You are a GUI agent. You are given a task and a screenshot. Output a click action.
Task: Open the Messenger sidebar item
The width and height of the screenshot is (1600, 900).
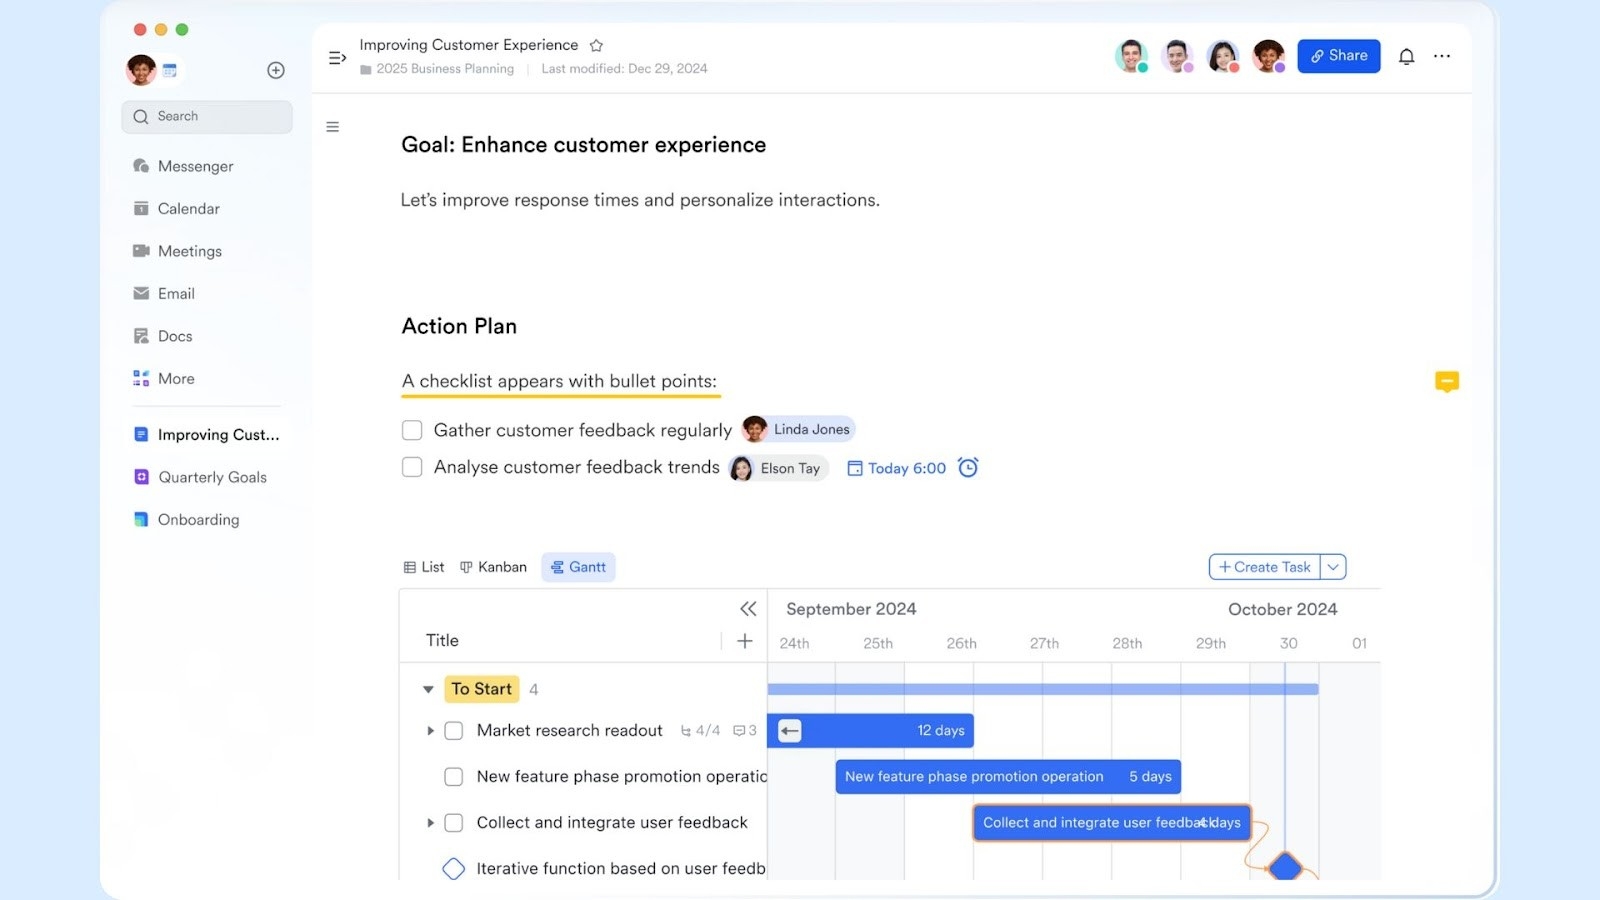pos(183,166)
